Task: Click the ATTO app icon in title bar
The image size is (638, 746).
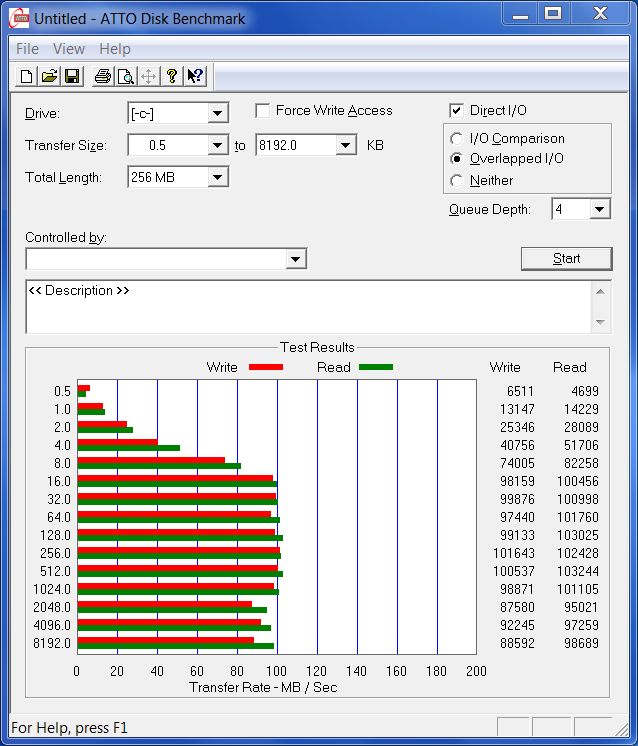Action: [19, 18]
